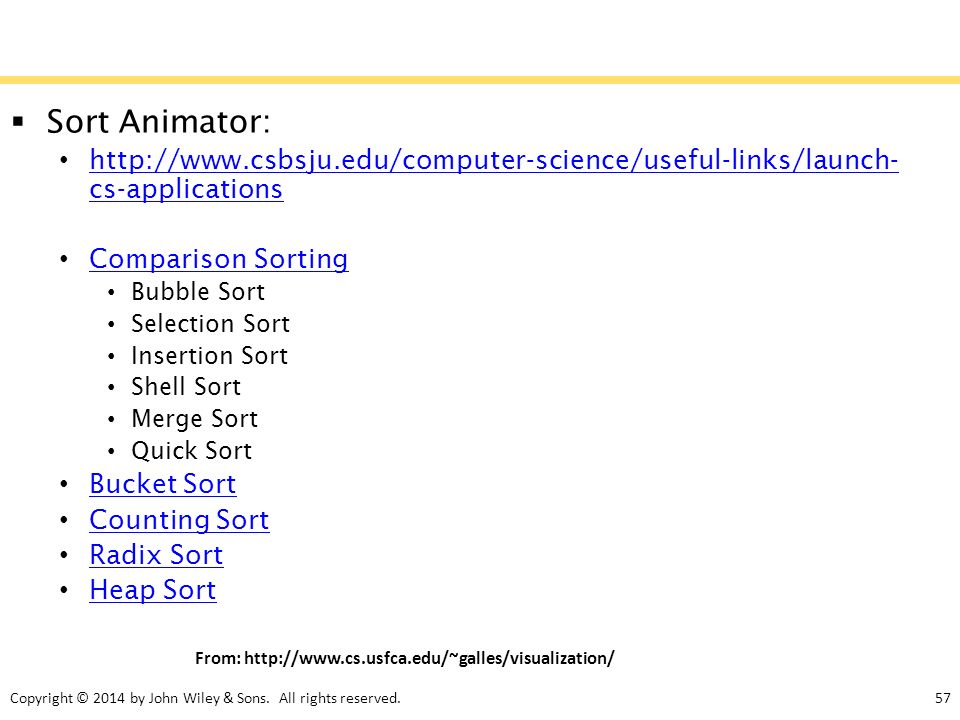Click the Shell Sort list item

tap(186, 387)
